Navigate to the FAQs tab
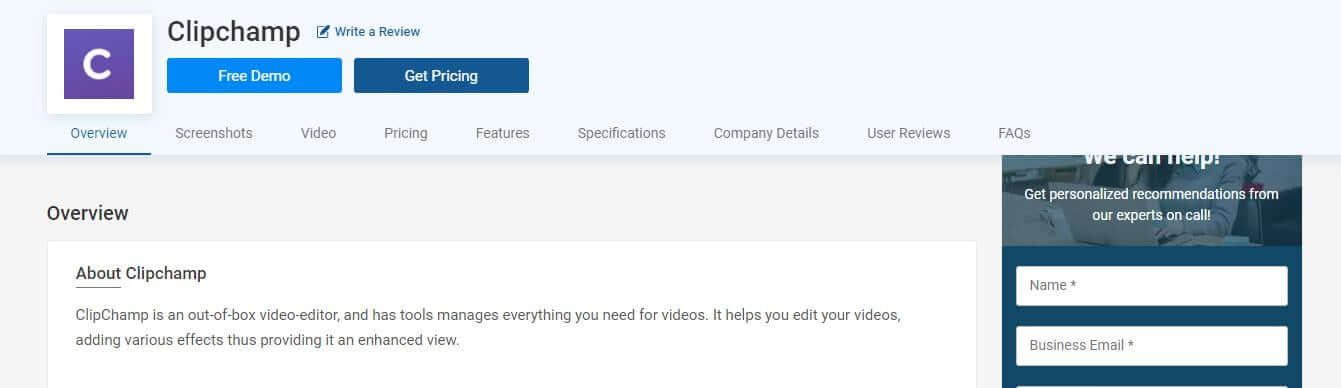 click(1014, 133)
